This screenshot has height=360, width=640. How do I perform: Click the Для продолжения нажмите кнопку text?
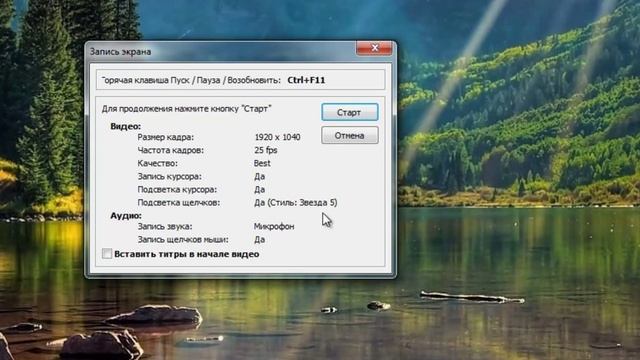(187, 109)
